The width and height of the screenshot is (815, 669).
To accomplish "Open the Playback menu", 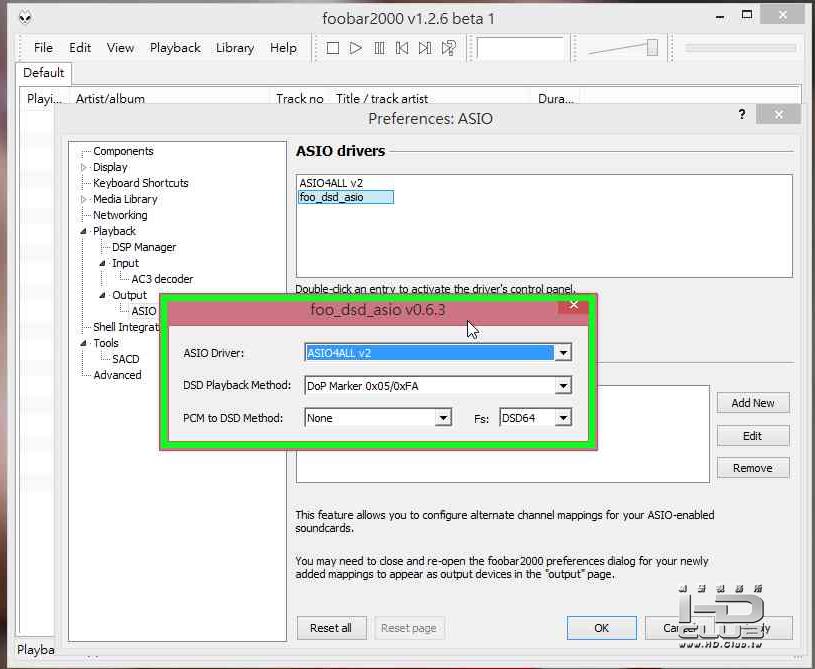I will pos(175,48).
